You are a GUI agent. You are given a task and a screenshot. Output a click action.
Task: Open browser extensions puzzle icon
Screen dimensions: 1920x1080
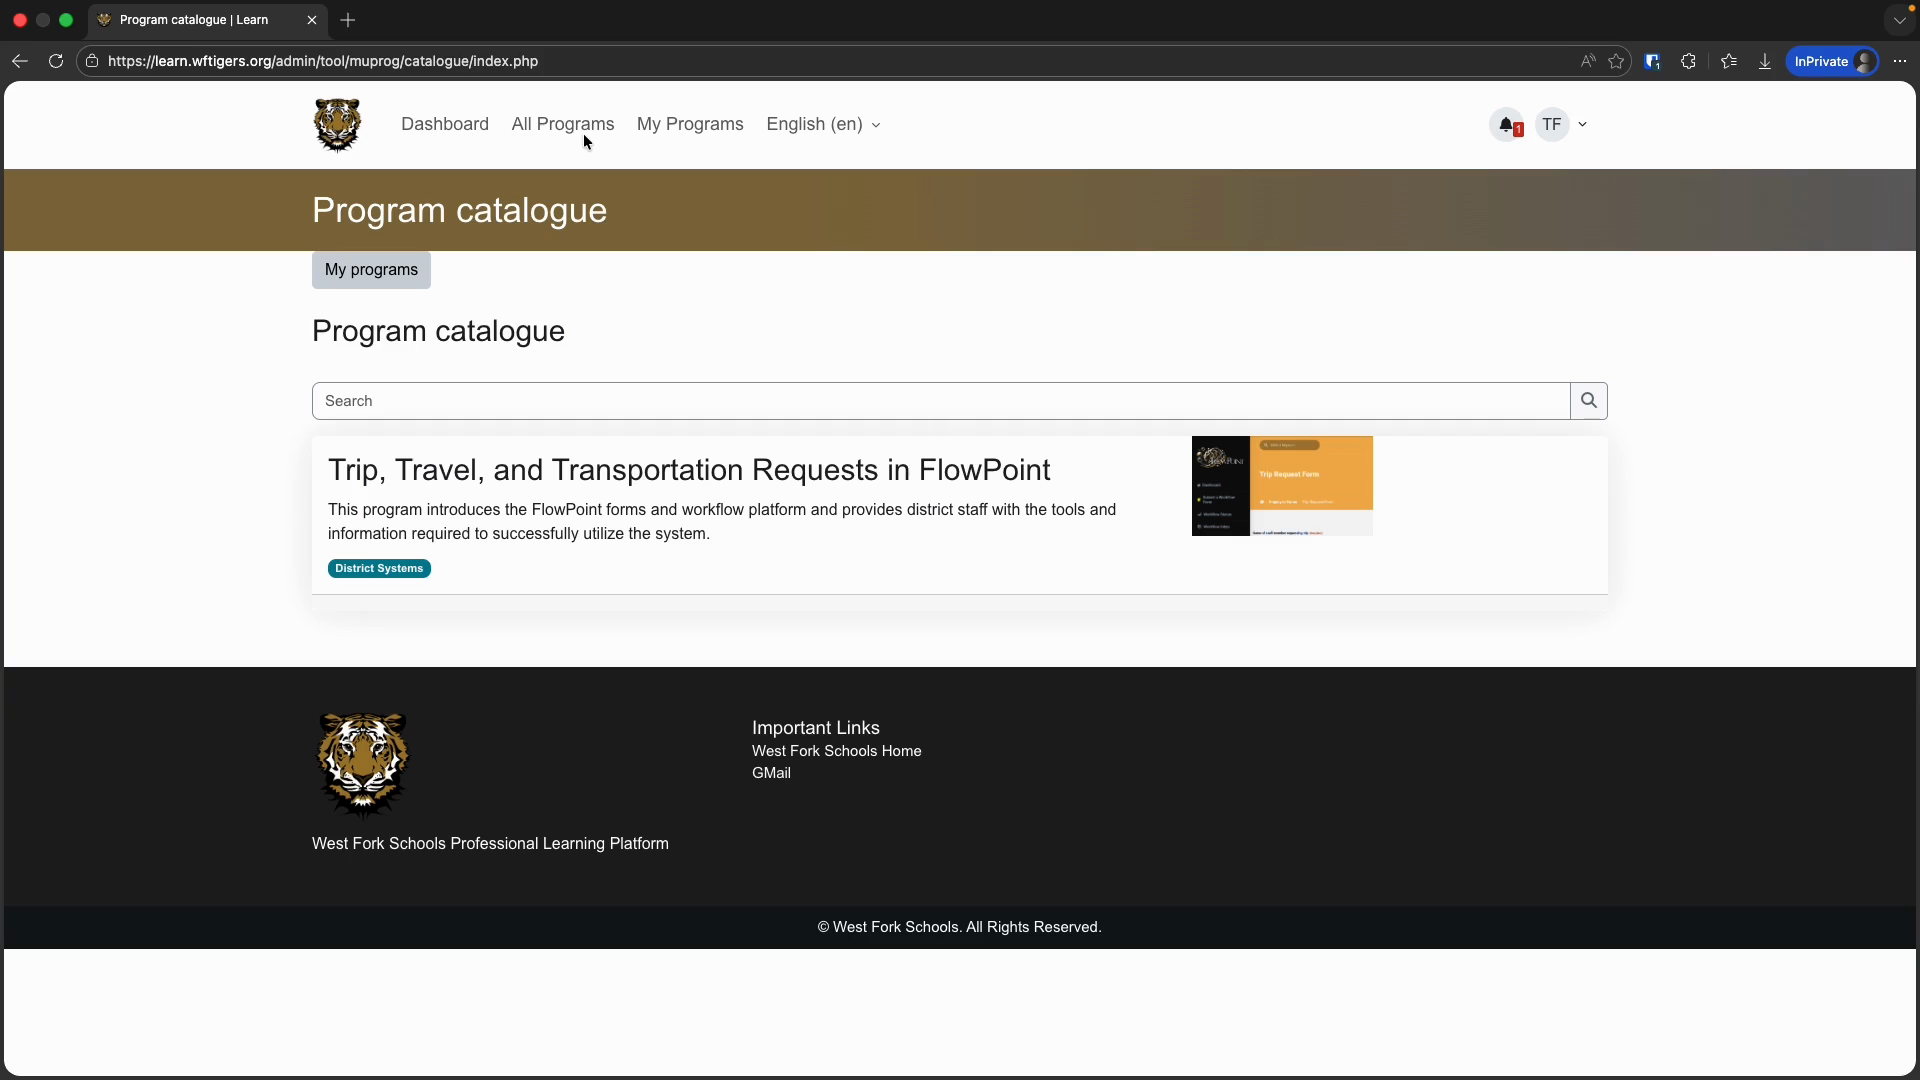pyautogui.click(x=1689, y=61)
